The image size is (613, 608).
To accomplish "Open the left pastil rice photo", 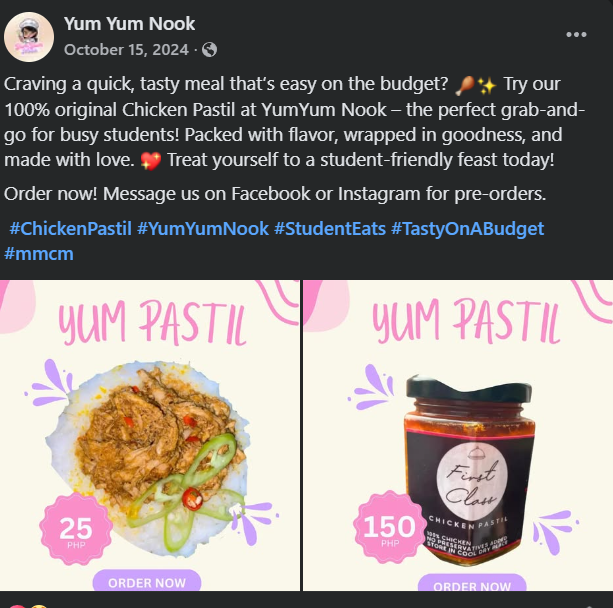I will (x=150, y=435).
